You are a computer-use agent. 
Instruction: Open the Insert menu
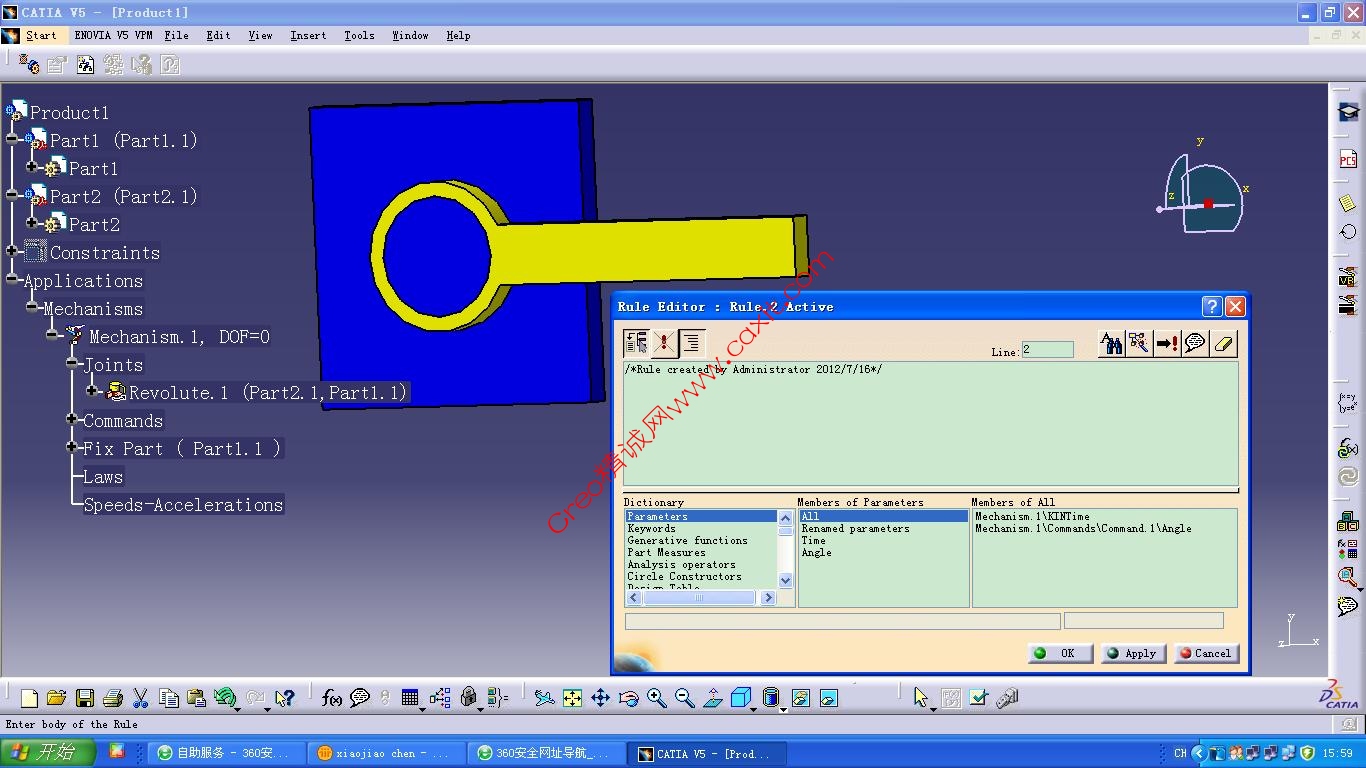pyautogui.click(x=308, y=36)
